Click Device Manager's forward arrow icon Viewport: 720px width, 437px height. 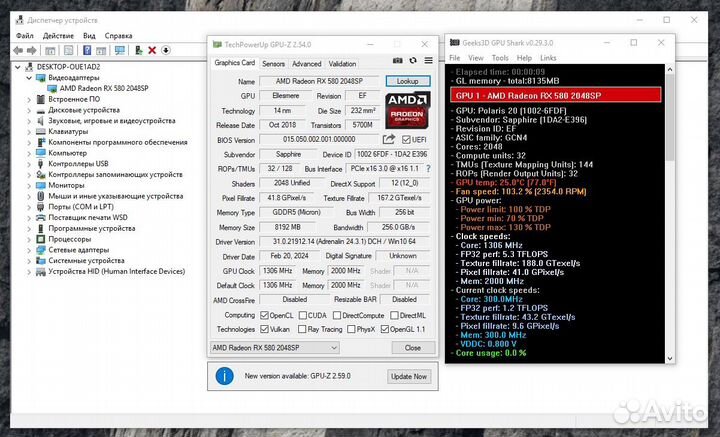pyautogui.click(x=32, y=50)
